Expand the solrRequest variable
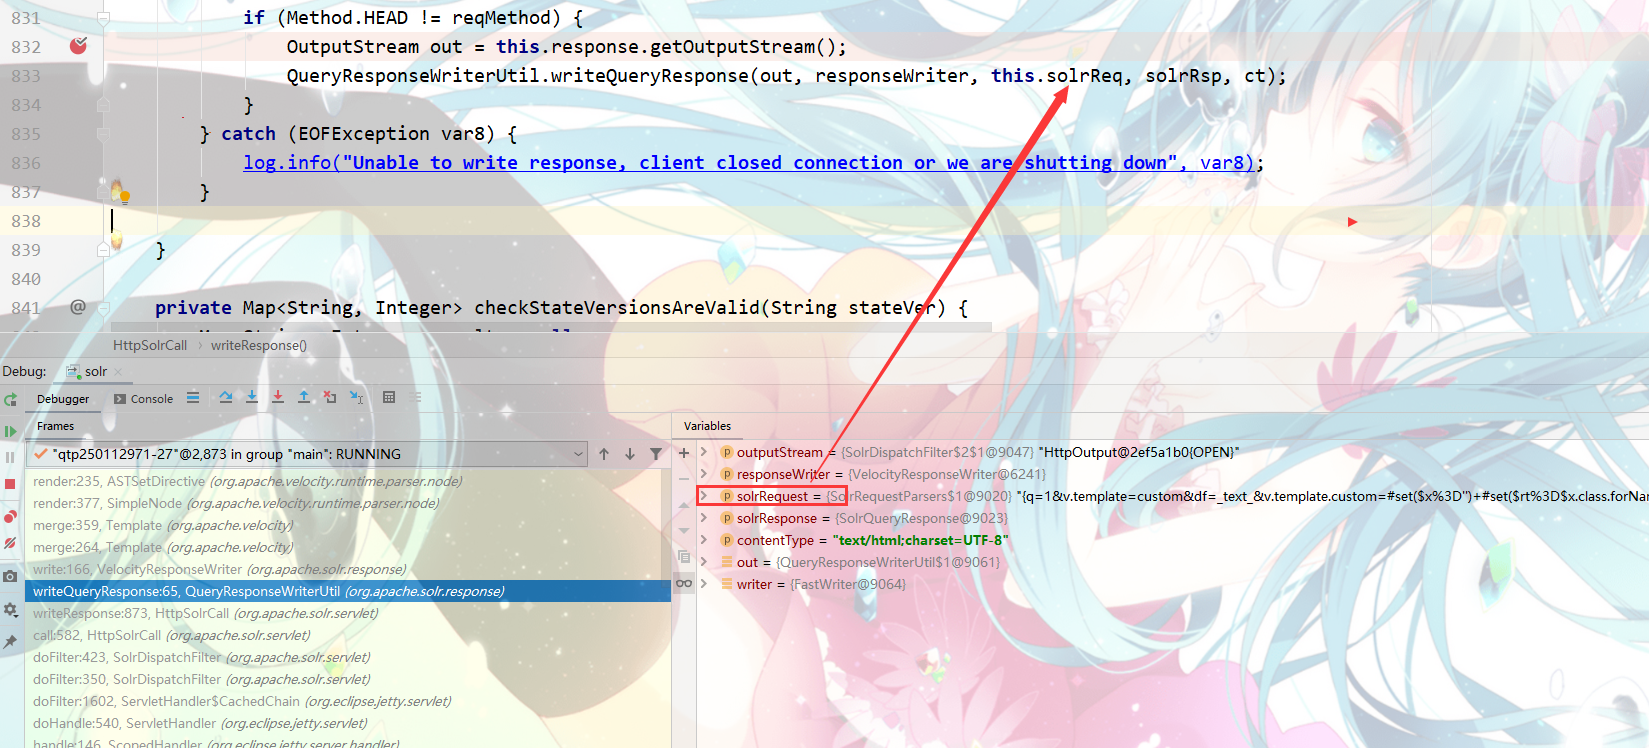1649x748 pixels. click(704, 496)
